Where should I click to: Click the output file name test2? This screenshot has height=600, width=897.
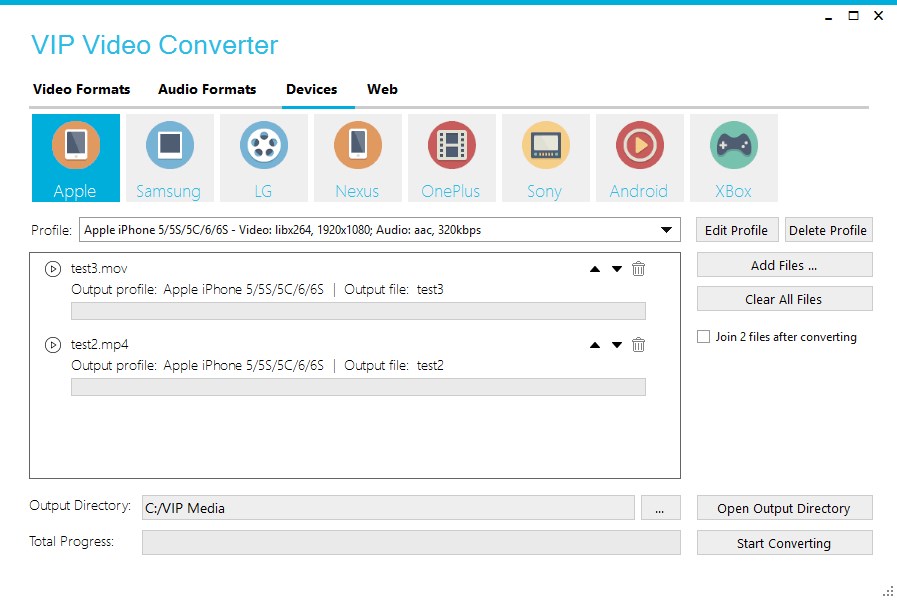pos(430,365)
